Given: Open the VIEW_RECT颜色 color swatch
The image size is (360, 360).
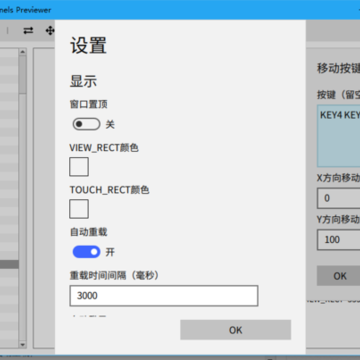Looking at the screenshot, I should 79,167.
